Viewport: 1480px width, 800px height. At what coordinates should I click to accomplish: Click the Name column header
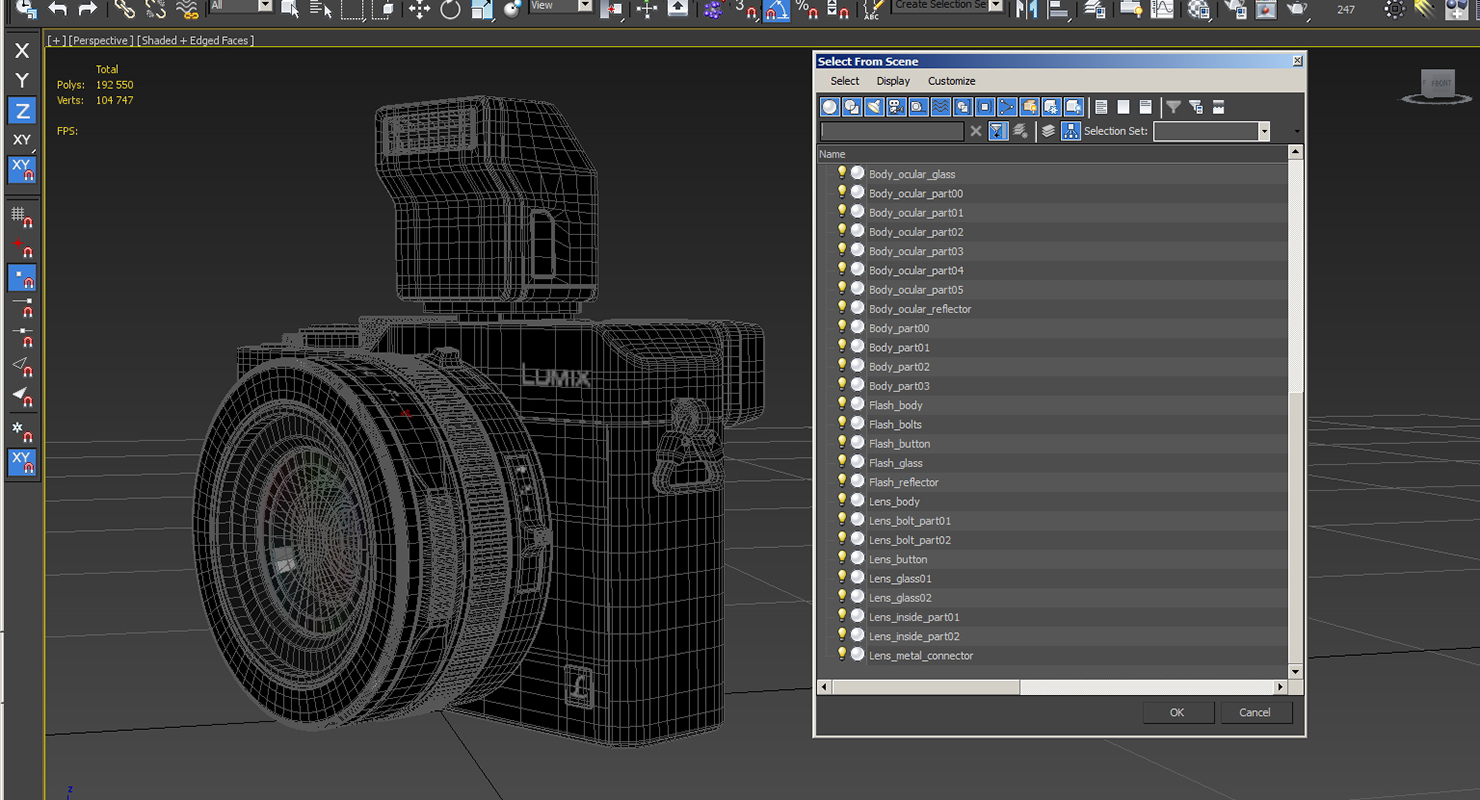[x=1052, y=154]
